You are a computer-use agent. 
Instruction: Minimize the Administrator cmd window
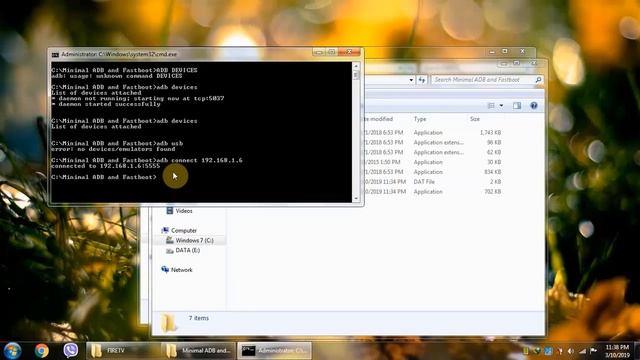(x=319, y=53)
